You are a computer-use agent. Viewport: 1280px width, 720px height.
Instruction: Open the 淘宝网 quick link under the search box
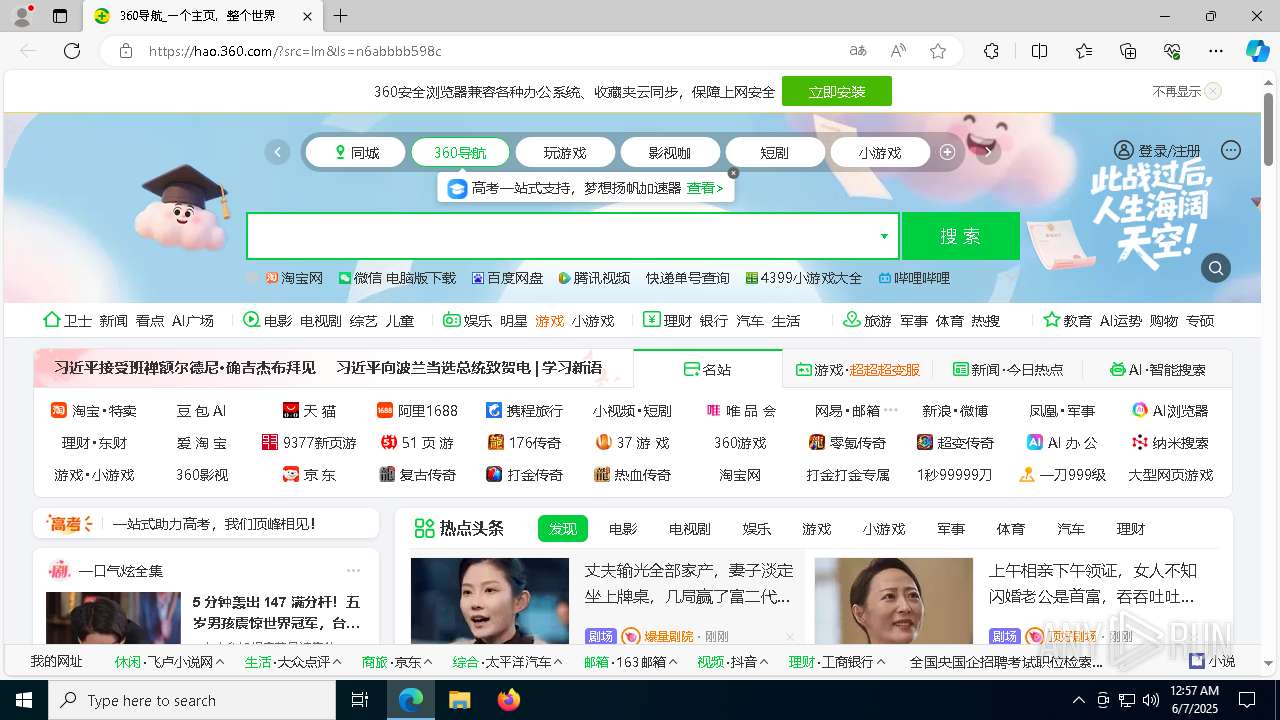pos(294,278)
